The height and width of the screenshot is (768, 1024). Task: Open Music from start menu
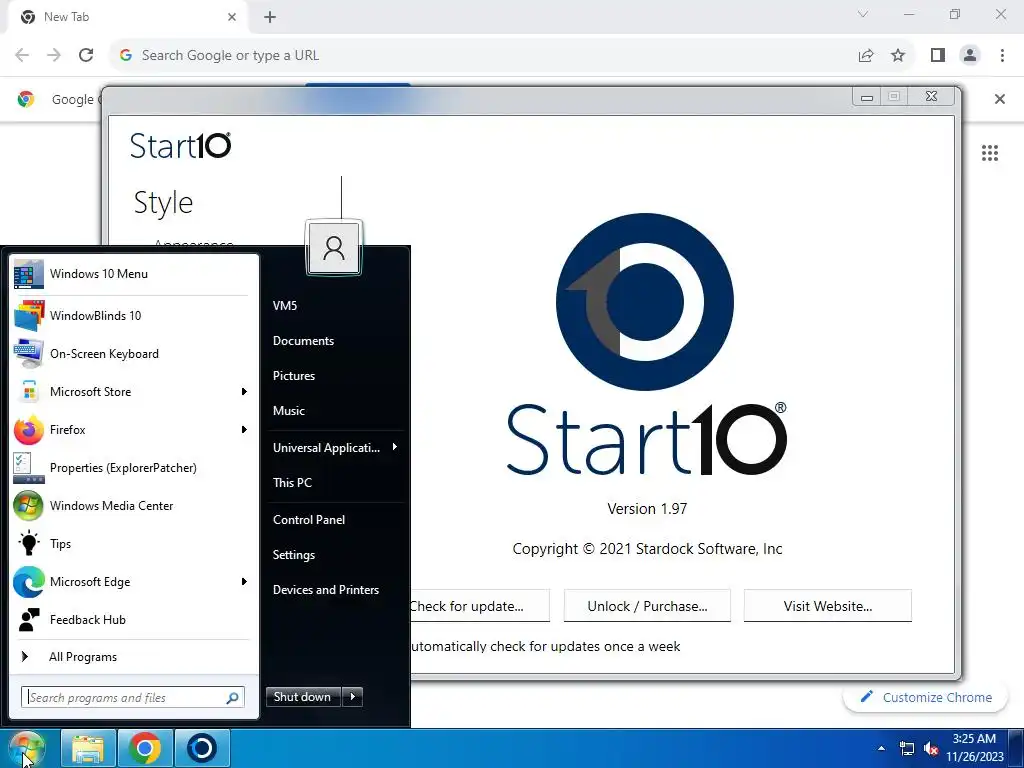point(289,411)
